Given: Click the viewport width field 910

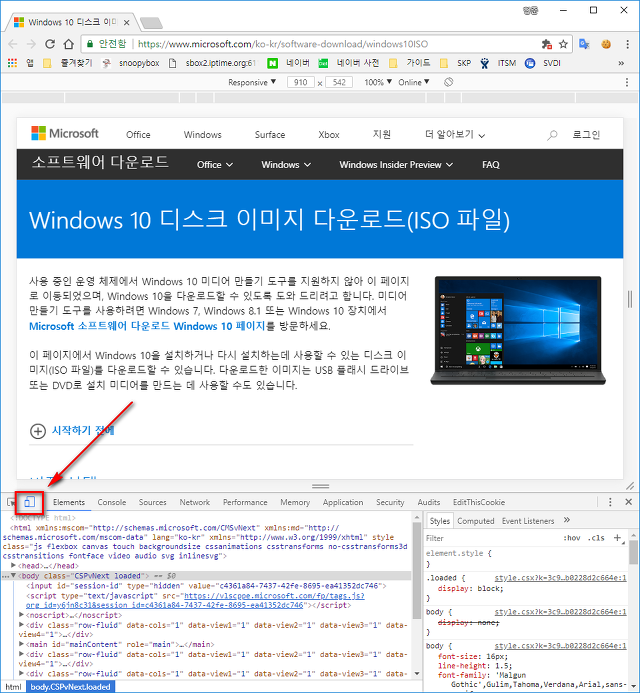Looking at the screenshot, I should click(x=301, y=82).
